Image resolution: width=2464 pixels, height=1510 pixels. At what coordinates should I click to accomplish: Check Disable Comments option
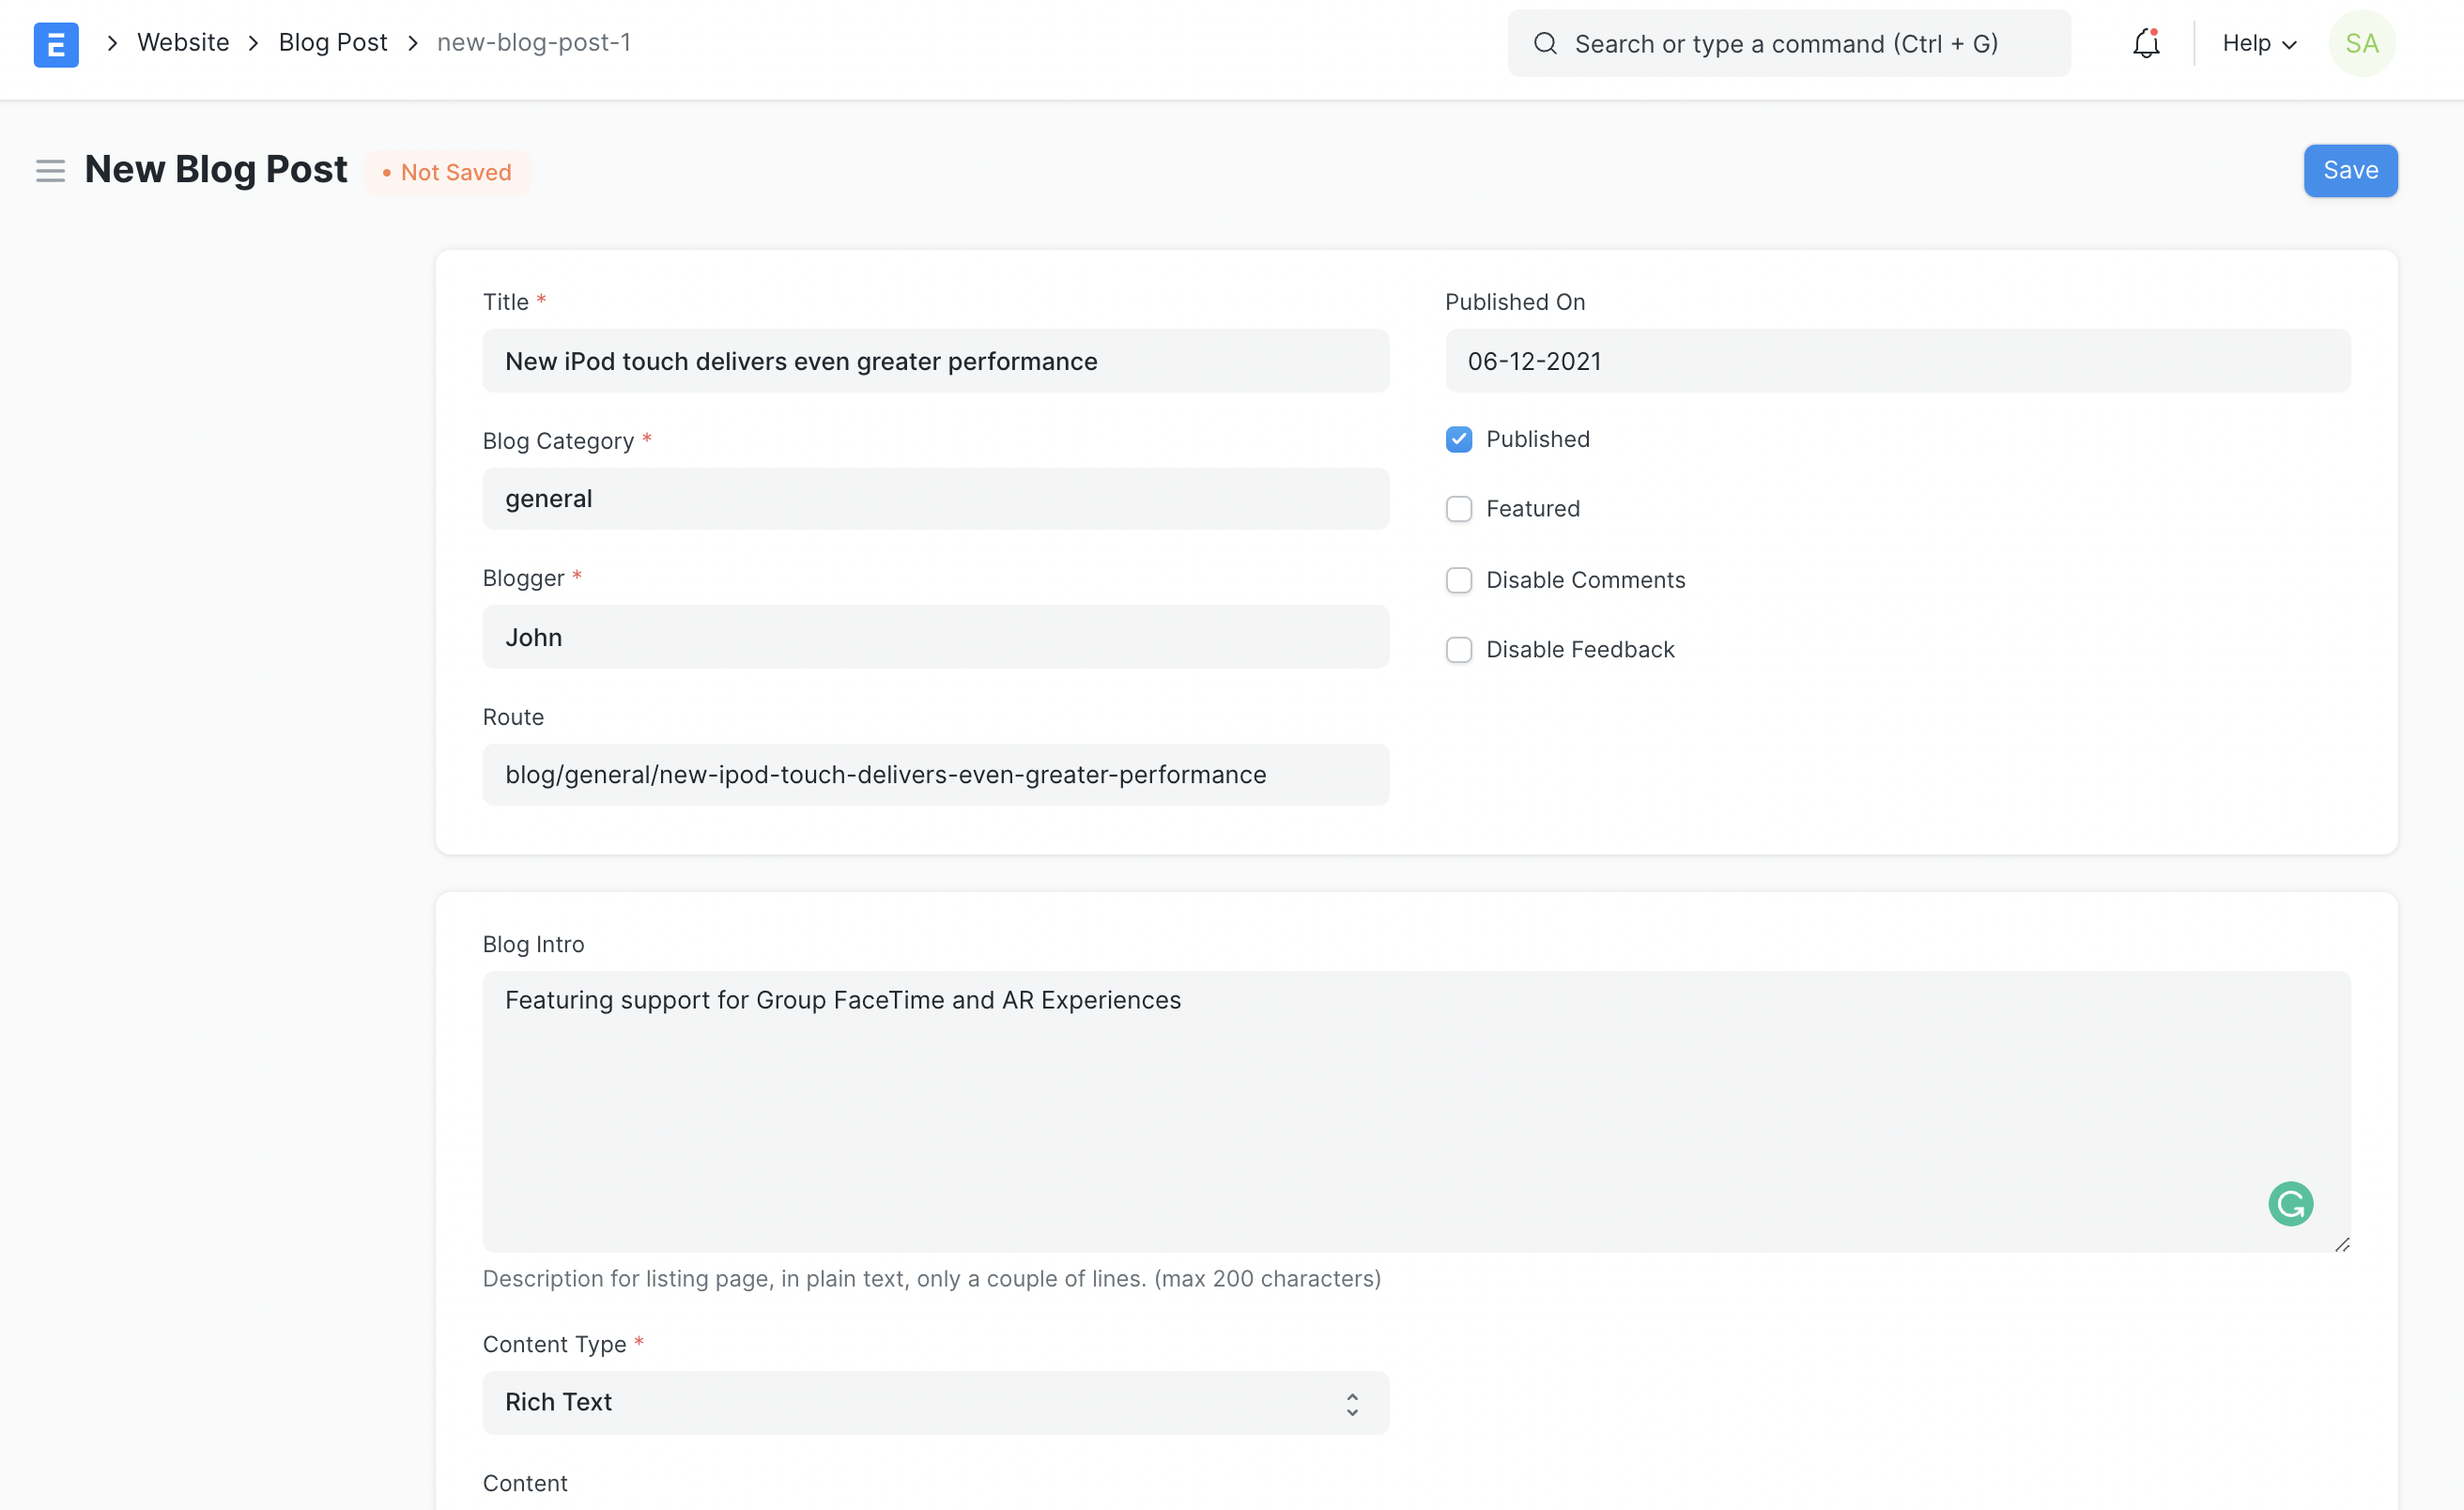coord(1459,580)
